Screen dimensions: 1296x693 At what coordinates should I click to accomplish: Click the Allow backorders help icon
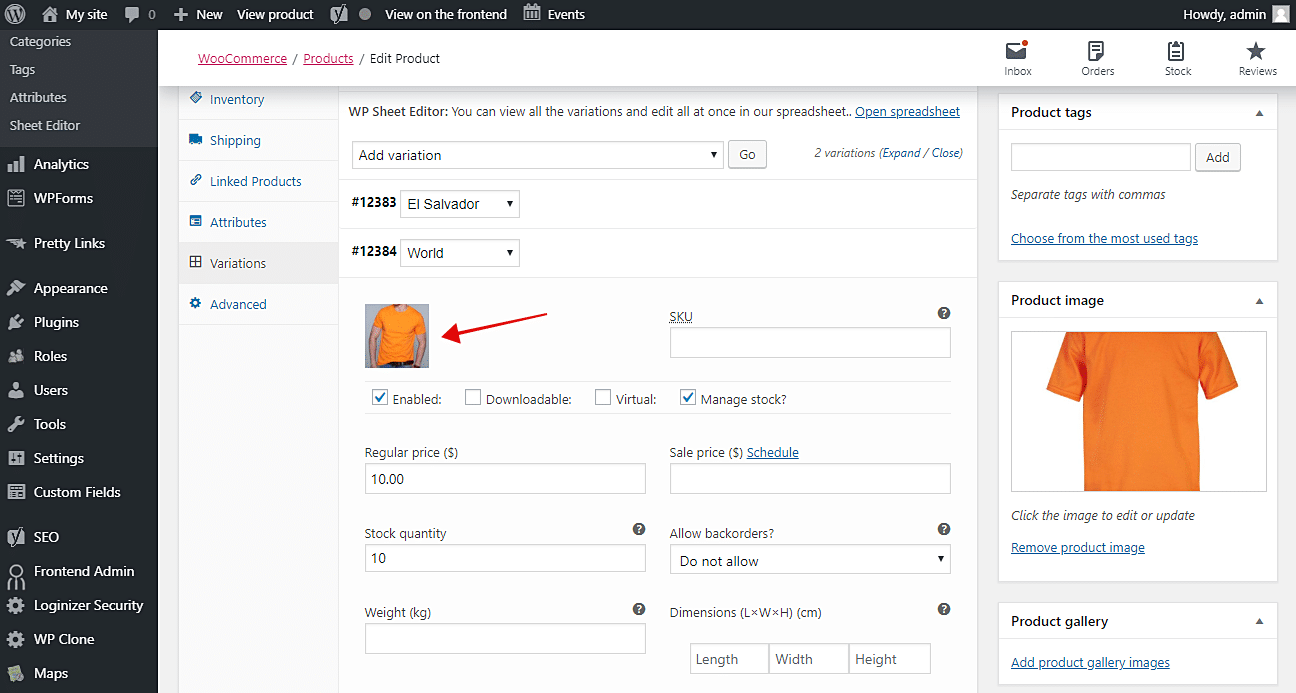click(944, 529)
